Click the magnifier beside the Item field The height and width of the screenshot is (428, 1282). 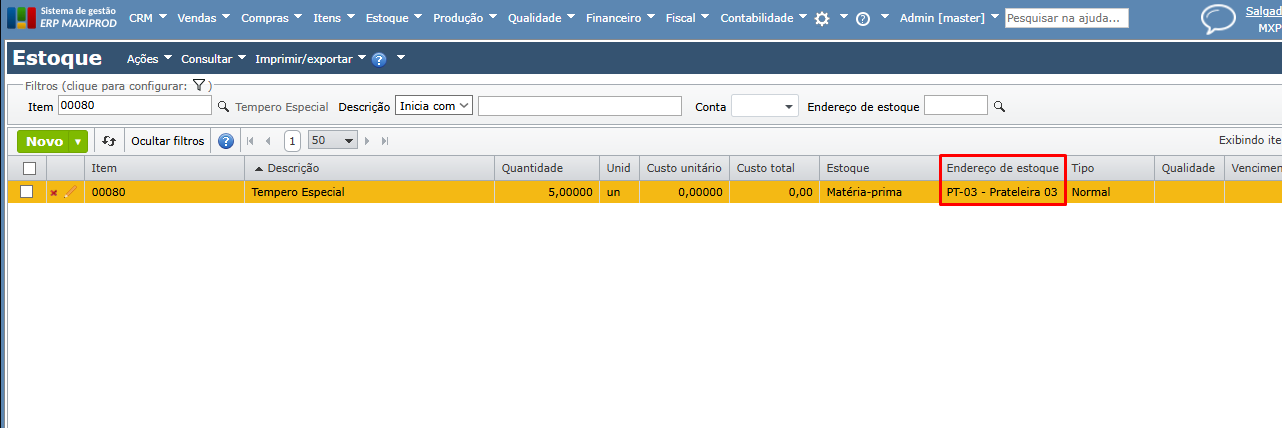[x=223, y=106]
